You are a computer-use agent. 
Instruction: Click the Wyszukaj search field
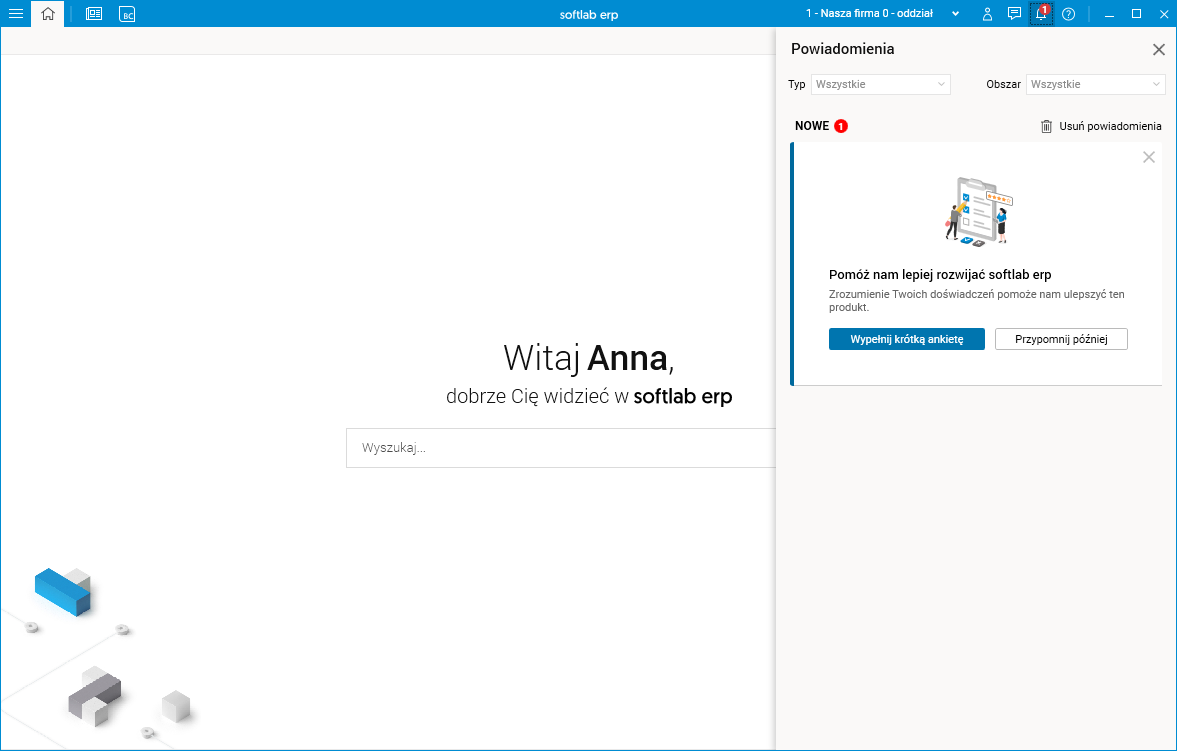tap(561, 448)
